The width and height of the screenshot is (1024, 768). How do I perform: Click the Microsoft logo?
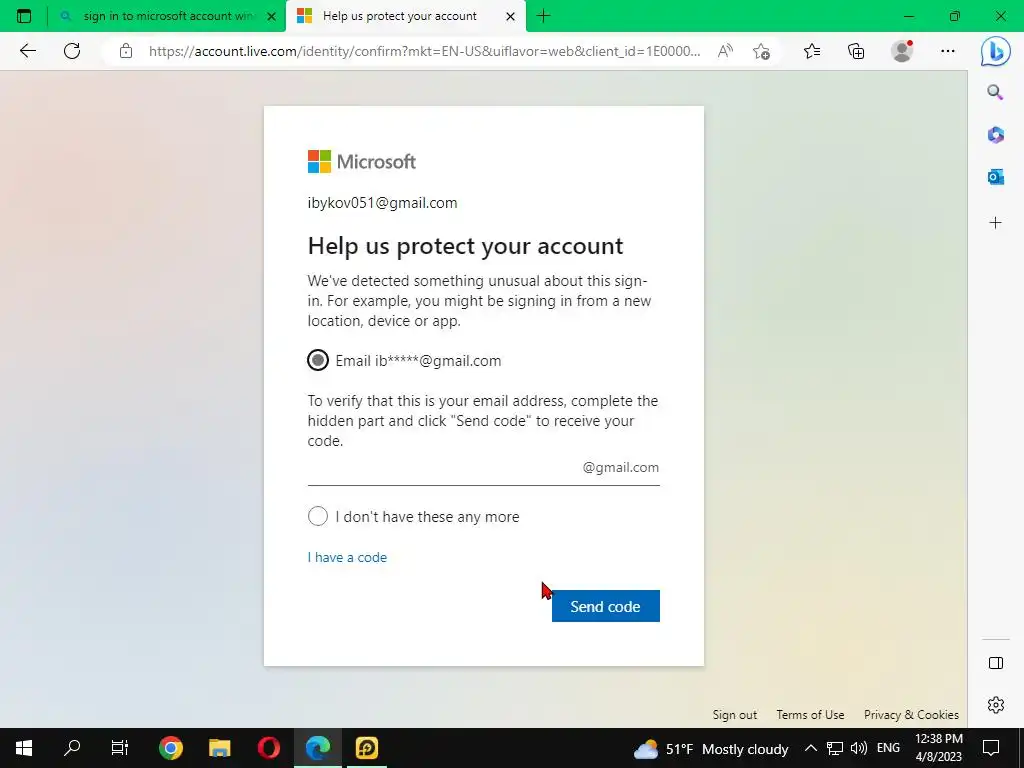362,161
